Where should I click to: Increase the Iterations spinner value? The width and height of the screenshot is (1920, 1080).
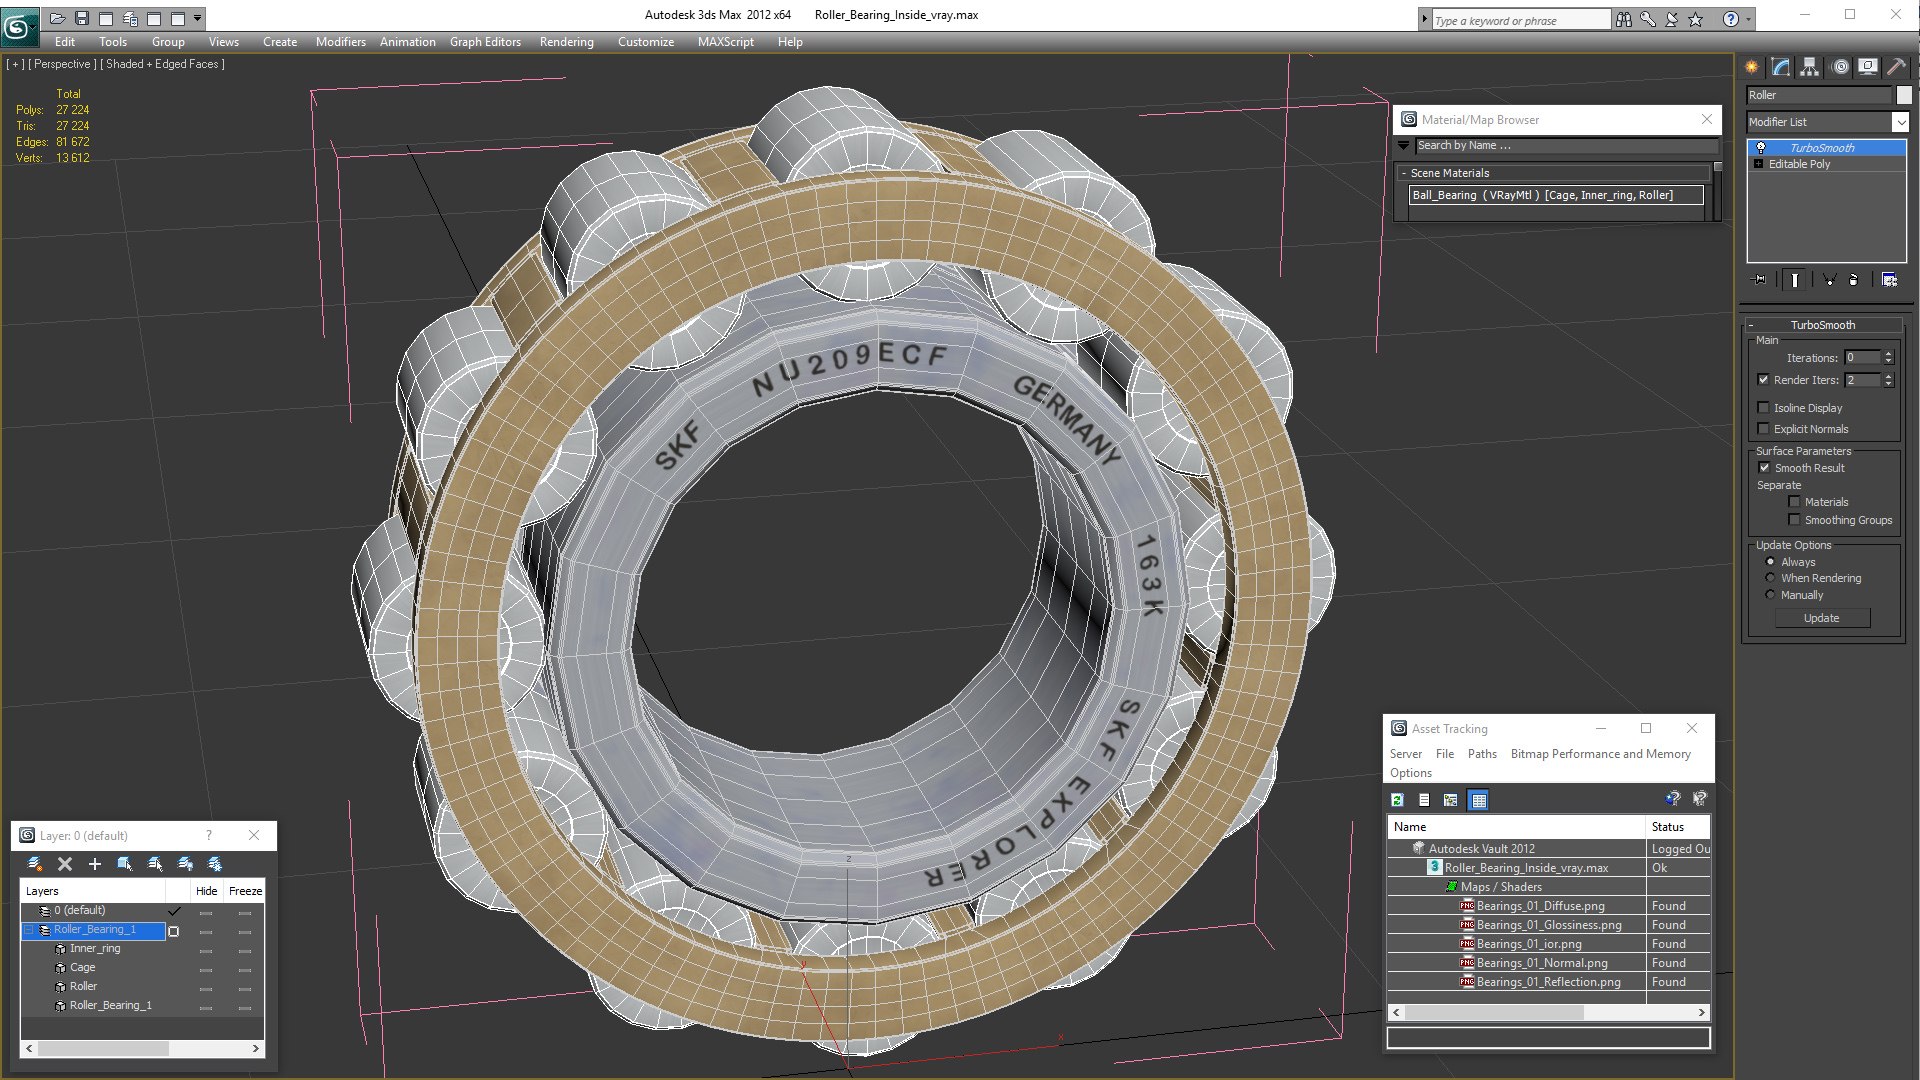[1888, 354]
